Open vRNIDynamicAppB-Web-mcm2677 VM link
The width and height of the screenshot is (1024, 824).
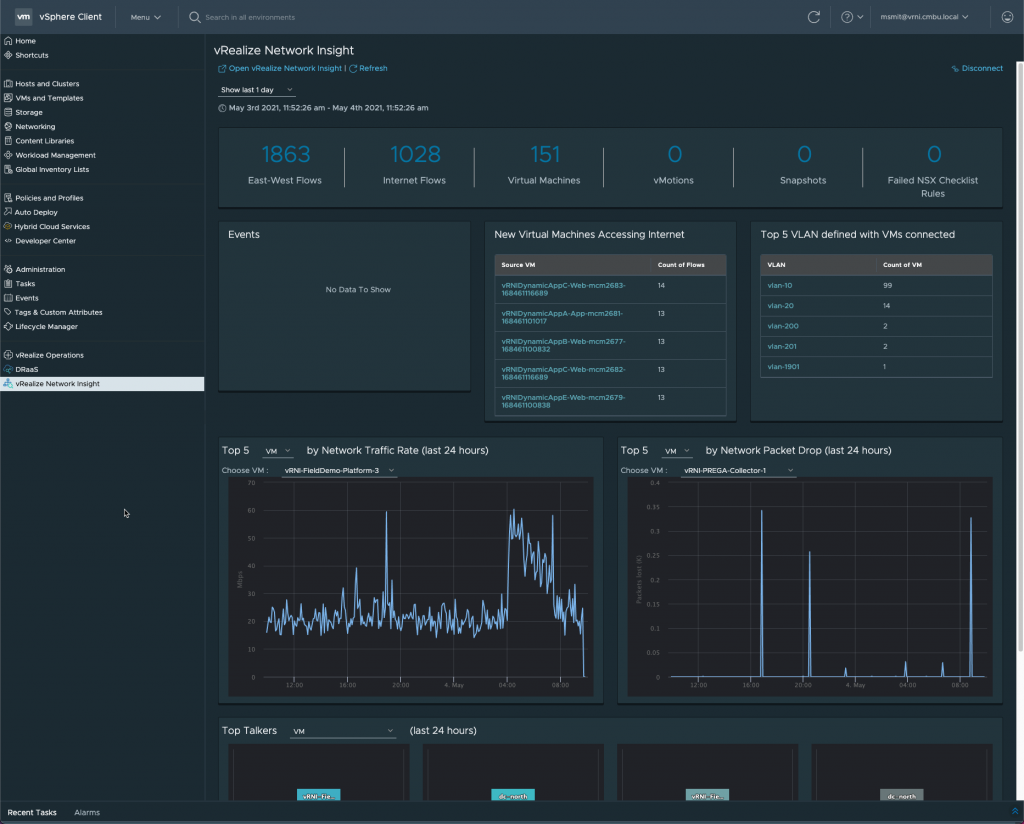click(563, 345)
